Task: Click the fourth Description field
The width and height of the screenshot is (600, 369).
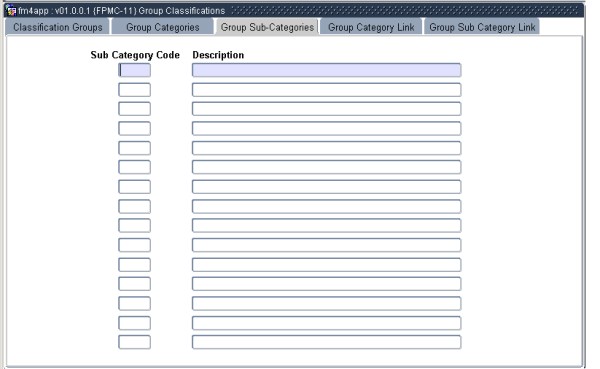Action: 326,128
